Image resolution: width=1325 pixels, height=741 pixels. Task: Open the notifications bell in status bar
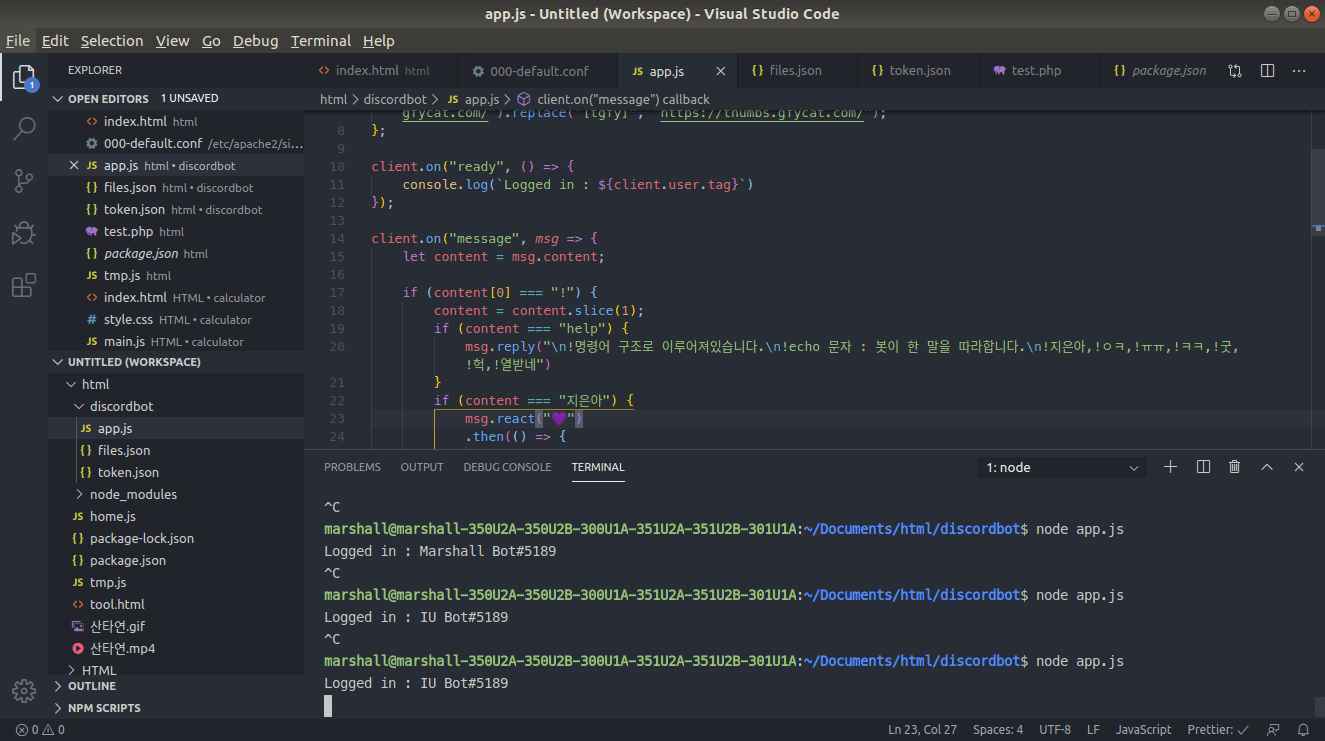click(1303, 730)
